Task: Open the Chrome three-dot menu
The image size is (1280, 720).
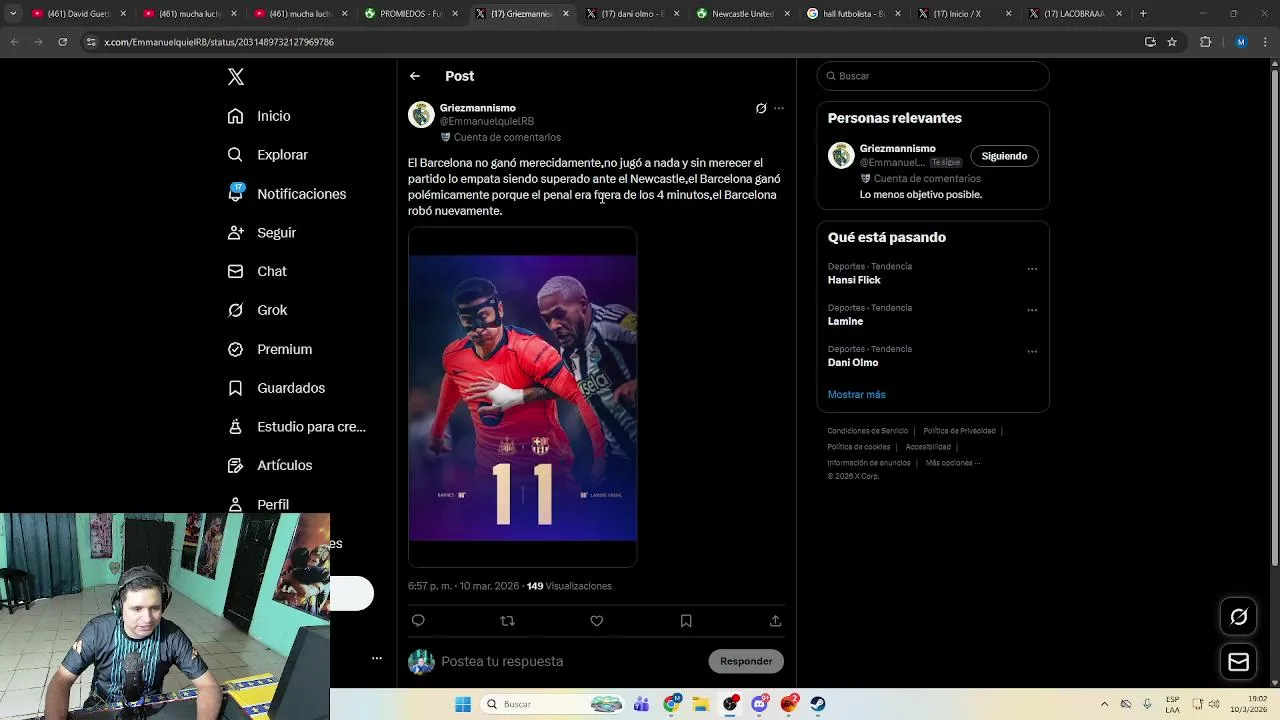Action: pos(1265,42)
